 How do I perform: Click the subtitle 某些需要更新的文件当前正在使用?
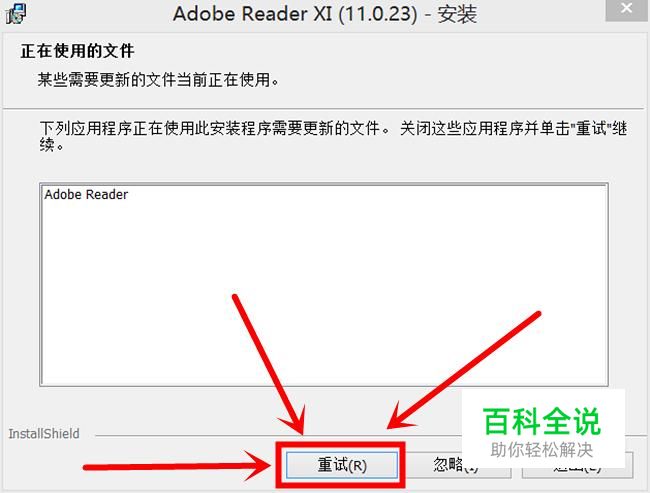[159, 80]
